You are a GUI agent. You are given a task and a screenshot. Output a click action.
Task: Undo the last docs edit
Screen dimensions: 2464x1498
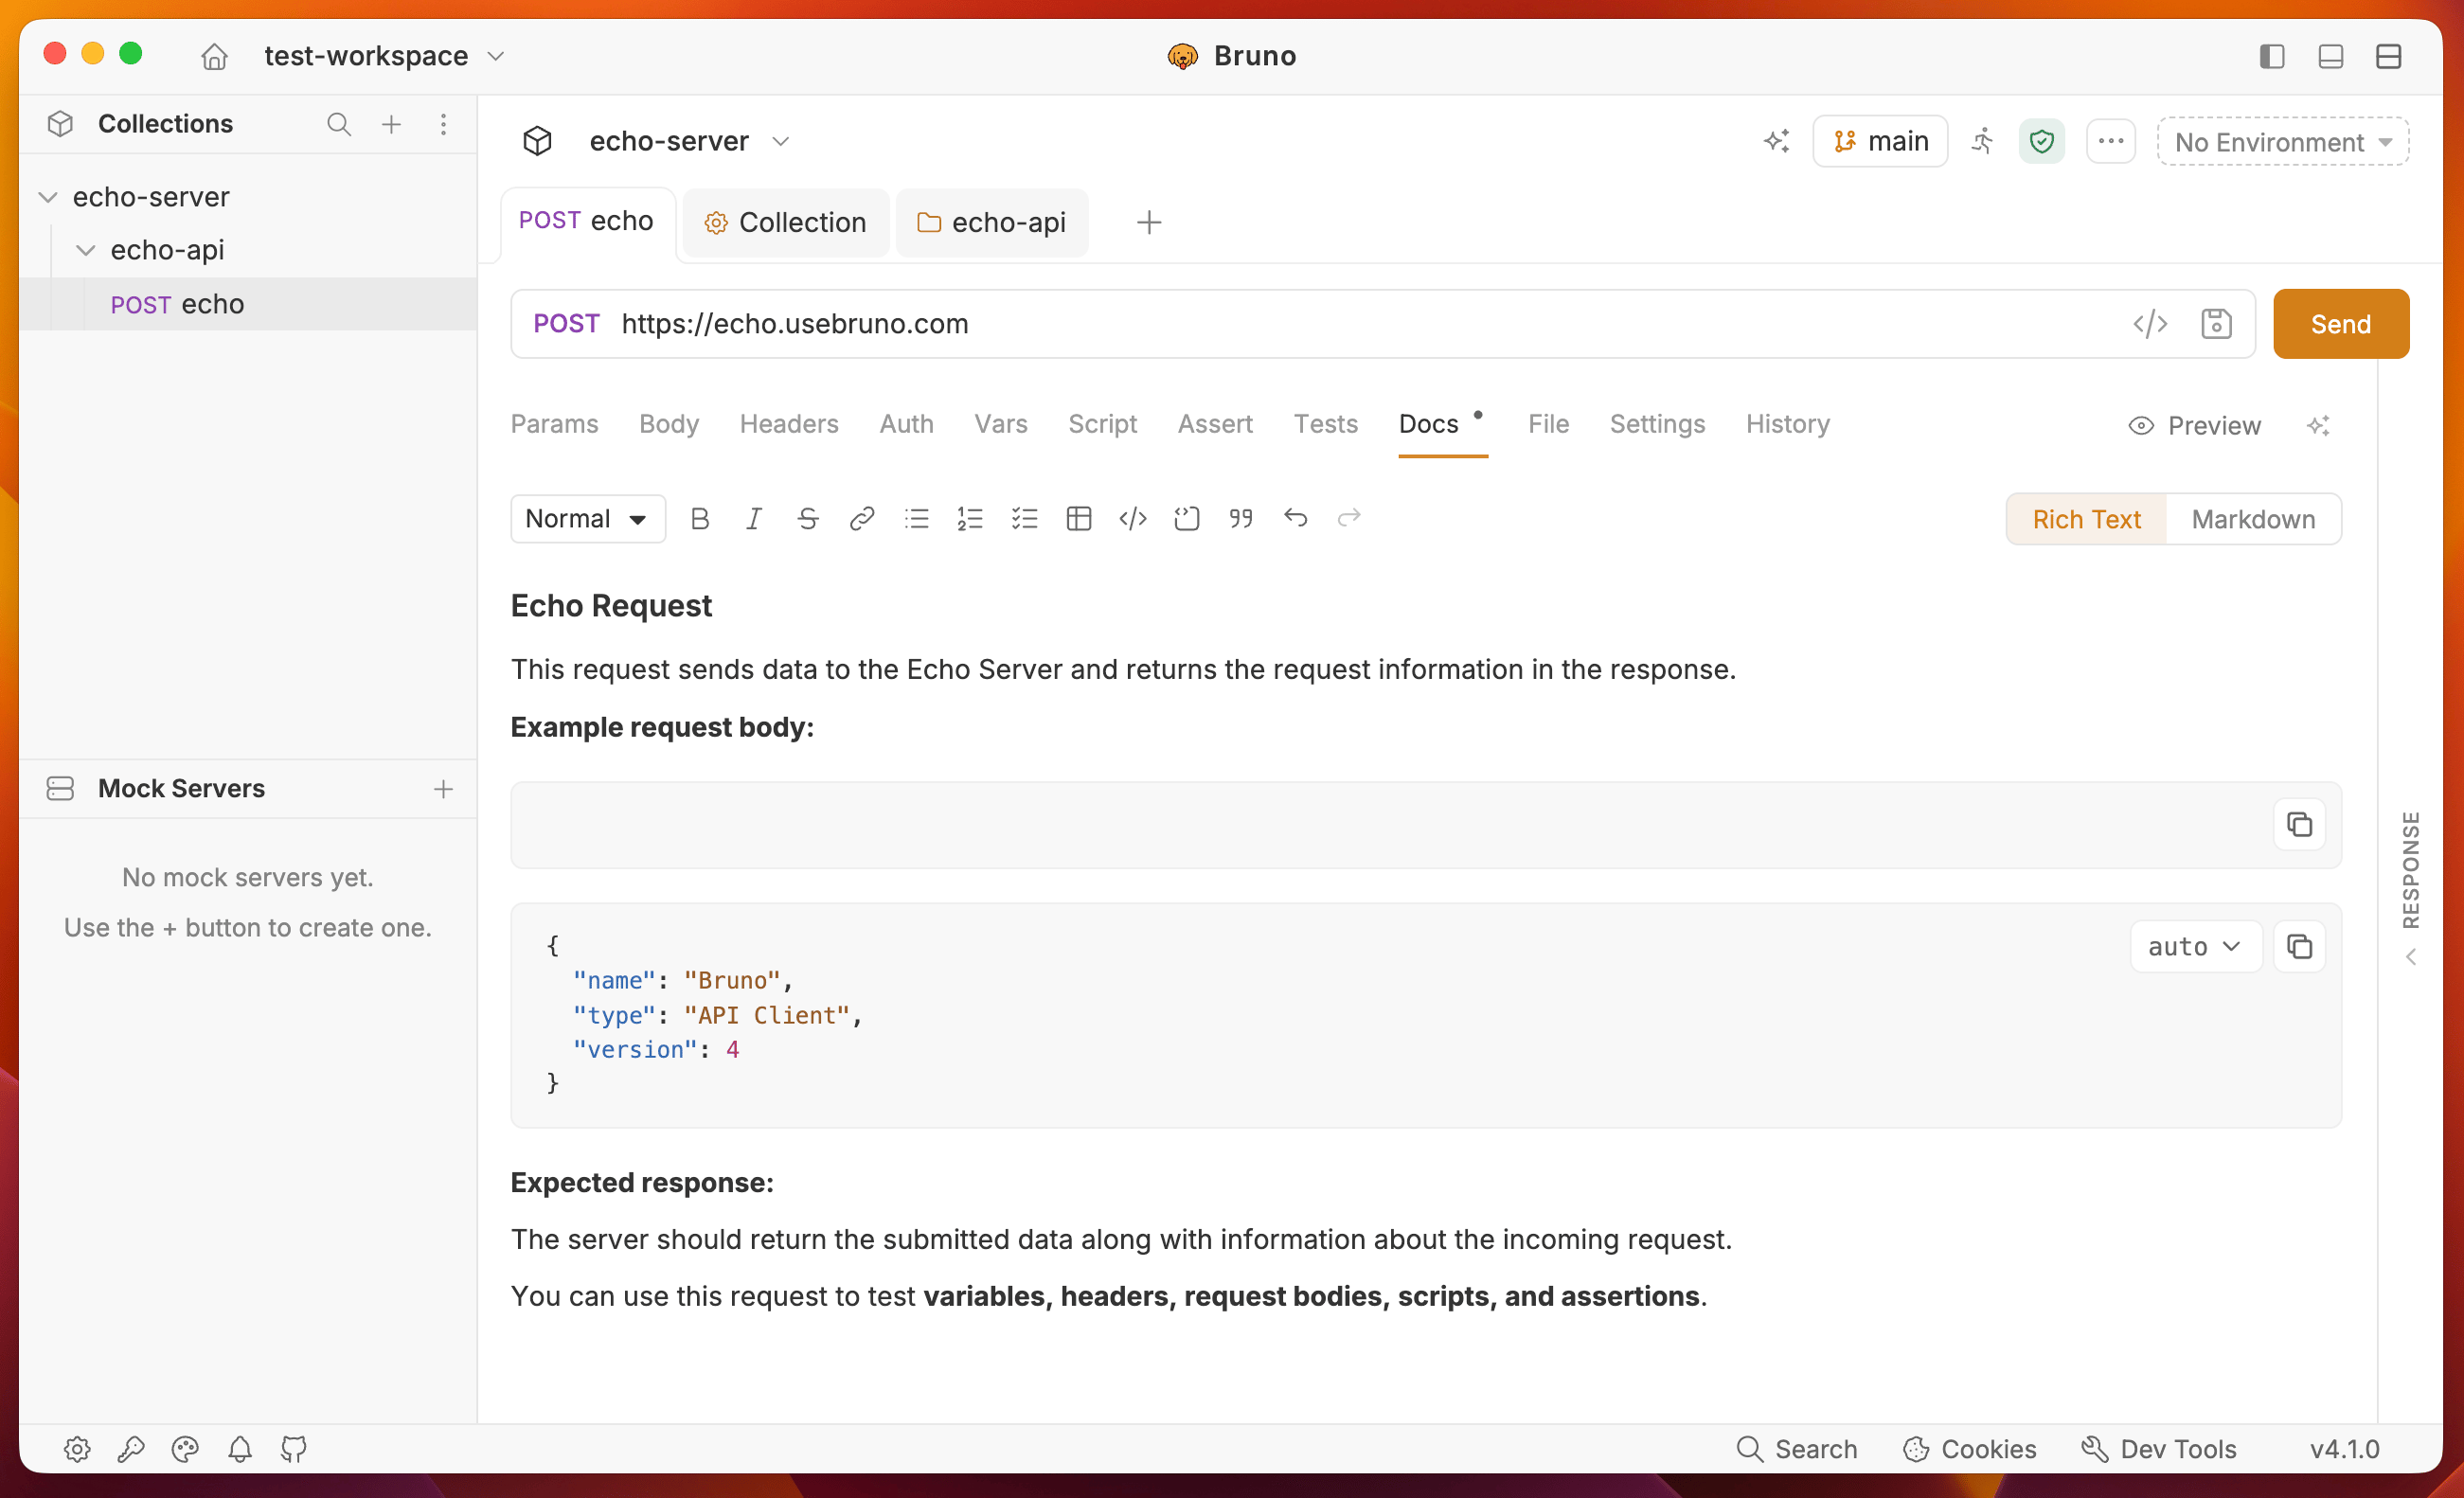click(x=1295, y=519)
